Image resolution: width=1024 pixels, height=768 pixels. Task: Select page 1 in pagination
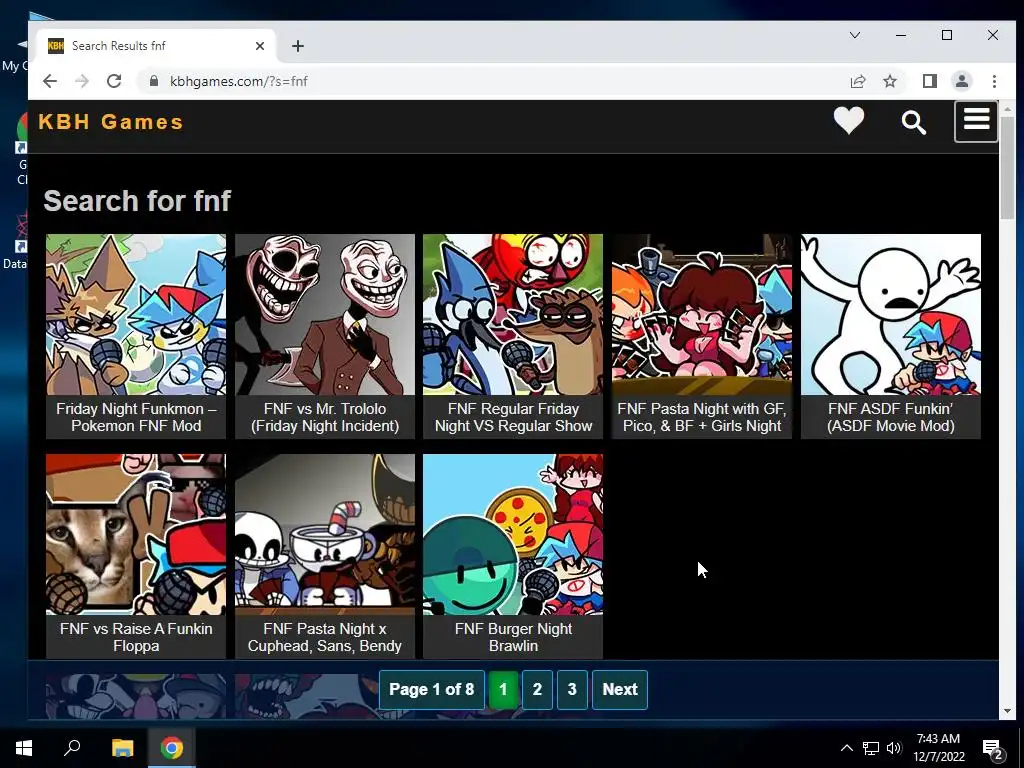503,690
